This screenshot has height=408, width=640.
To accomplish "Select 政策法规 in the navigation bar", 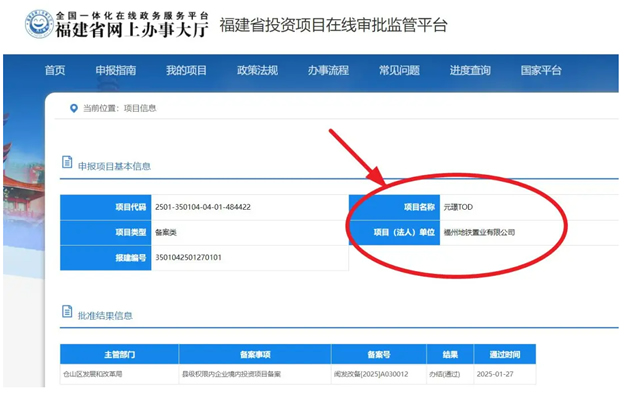I will coord(257,71).
